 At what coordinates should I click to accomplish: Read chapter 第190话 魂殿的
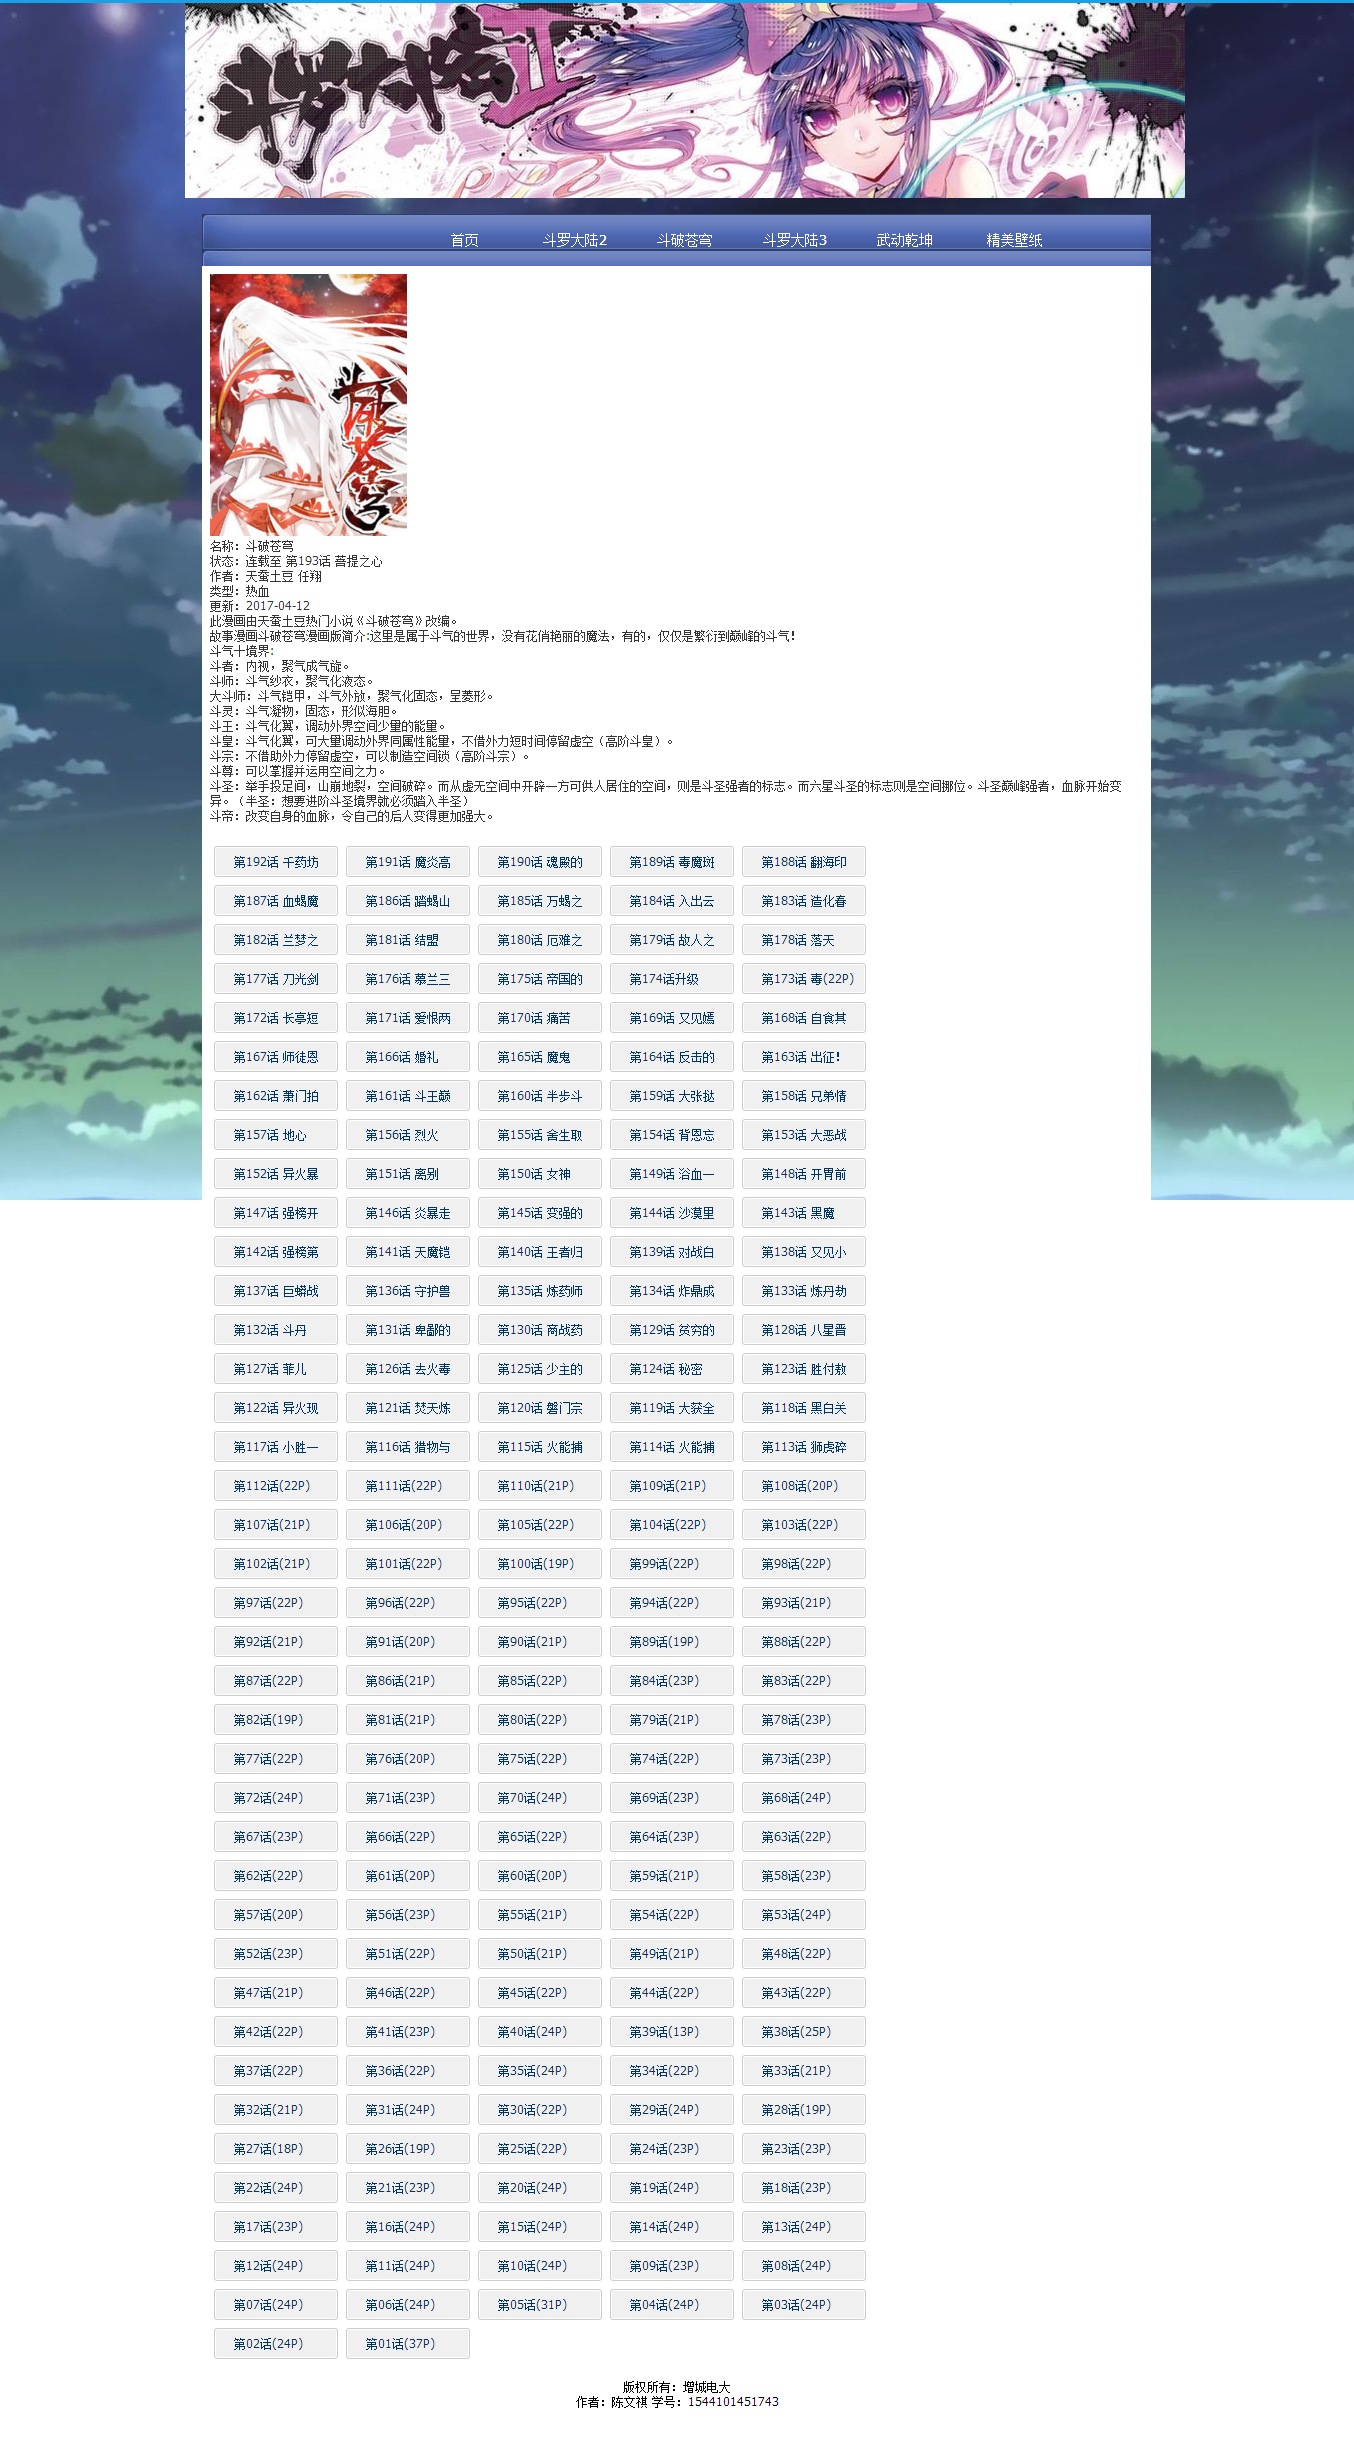(x=540, y=862)
